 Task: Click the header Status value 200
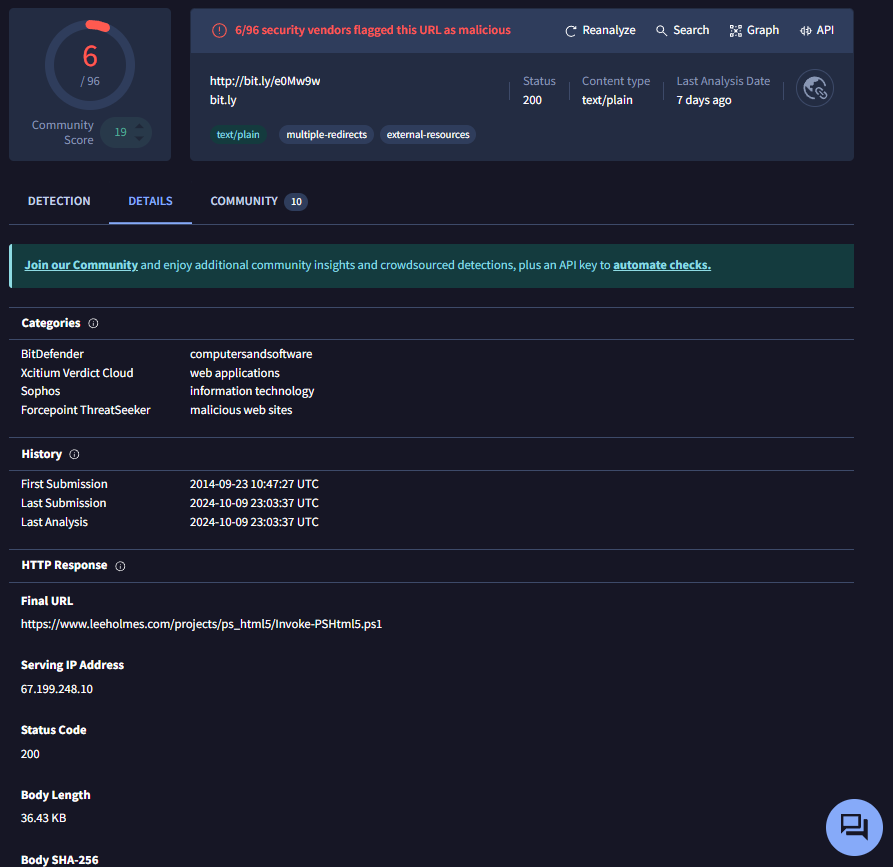[532, 100]
